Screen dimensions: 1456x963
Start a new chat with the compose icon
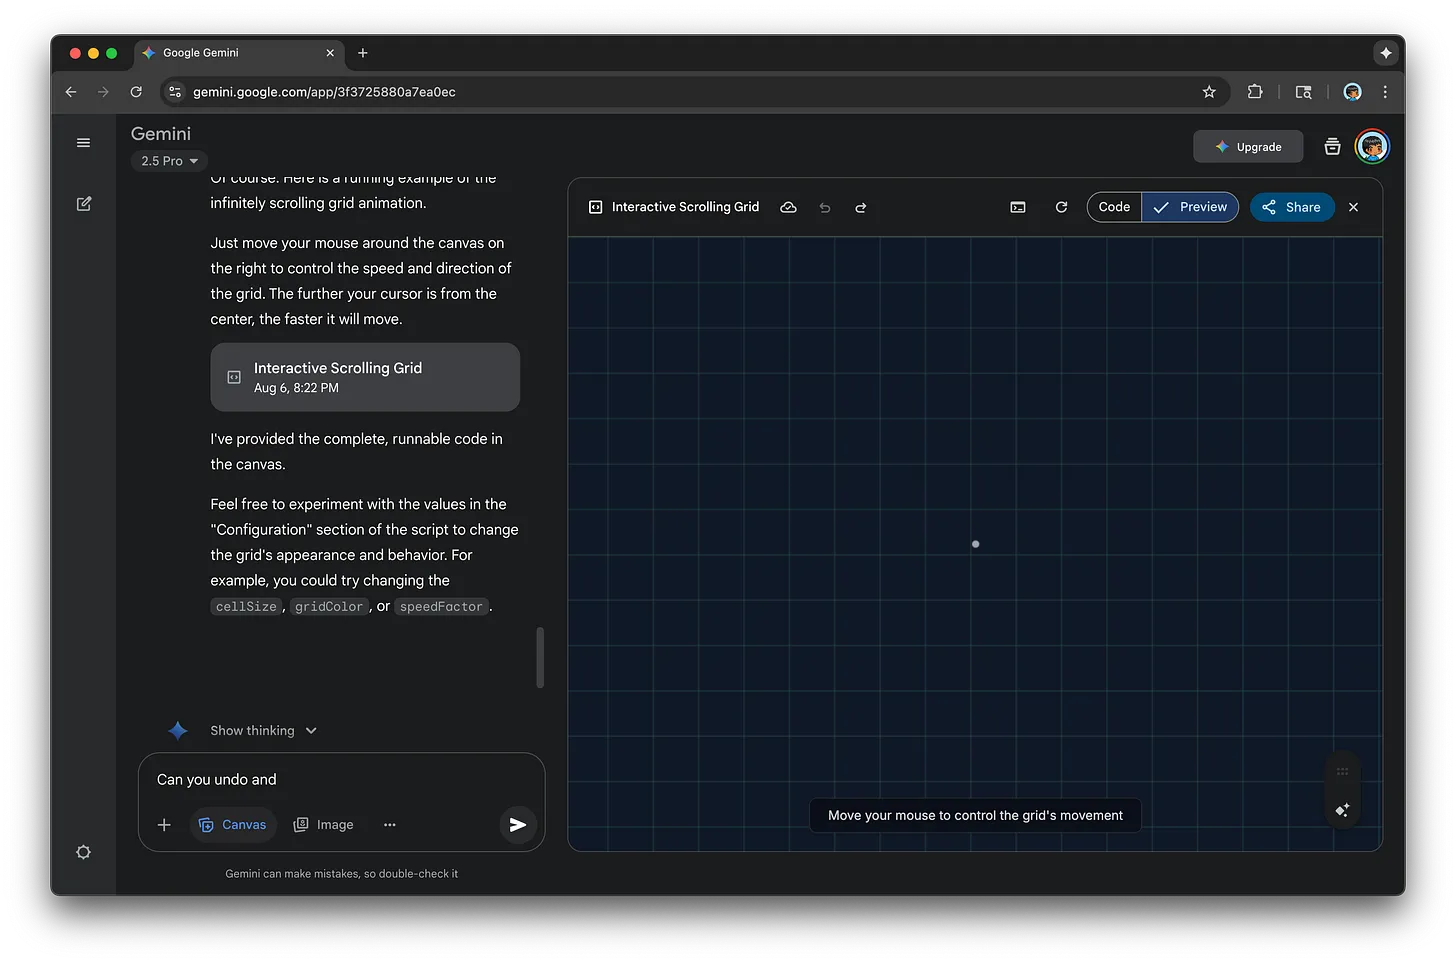(x=84, y=204)
